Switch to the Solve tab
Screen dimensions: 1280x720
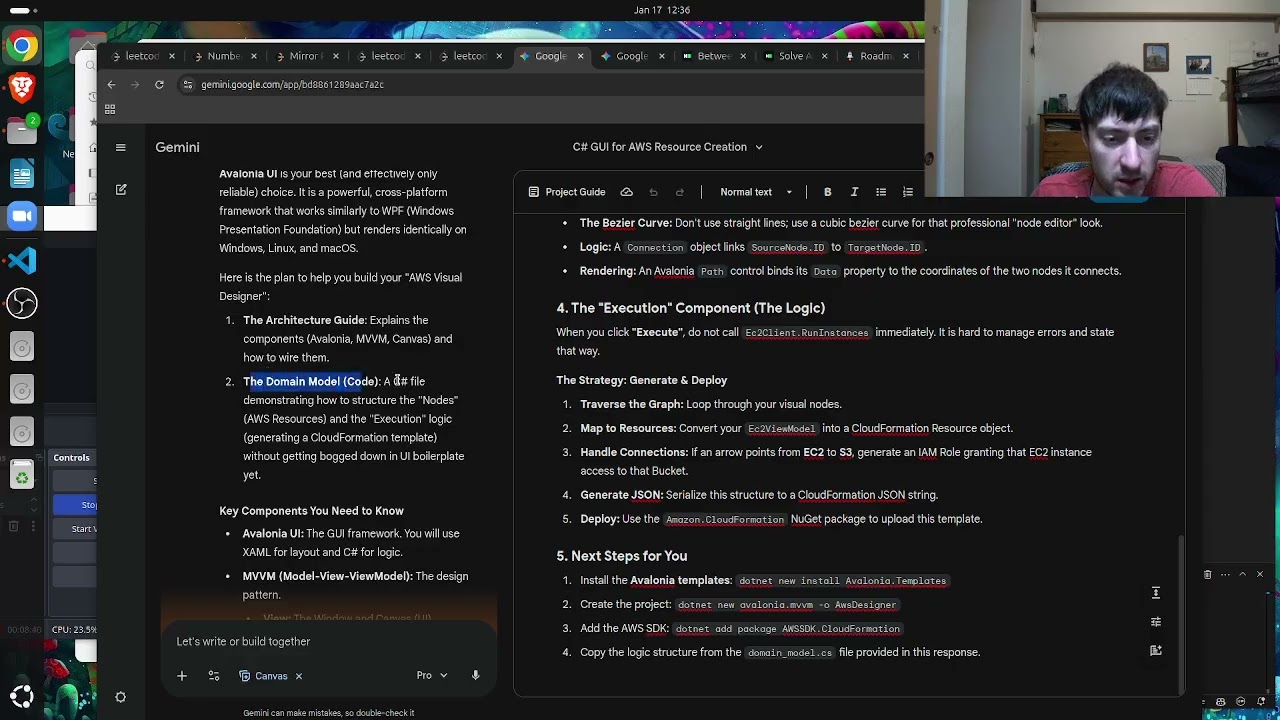(x=796, y=56)
